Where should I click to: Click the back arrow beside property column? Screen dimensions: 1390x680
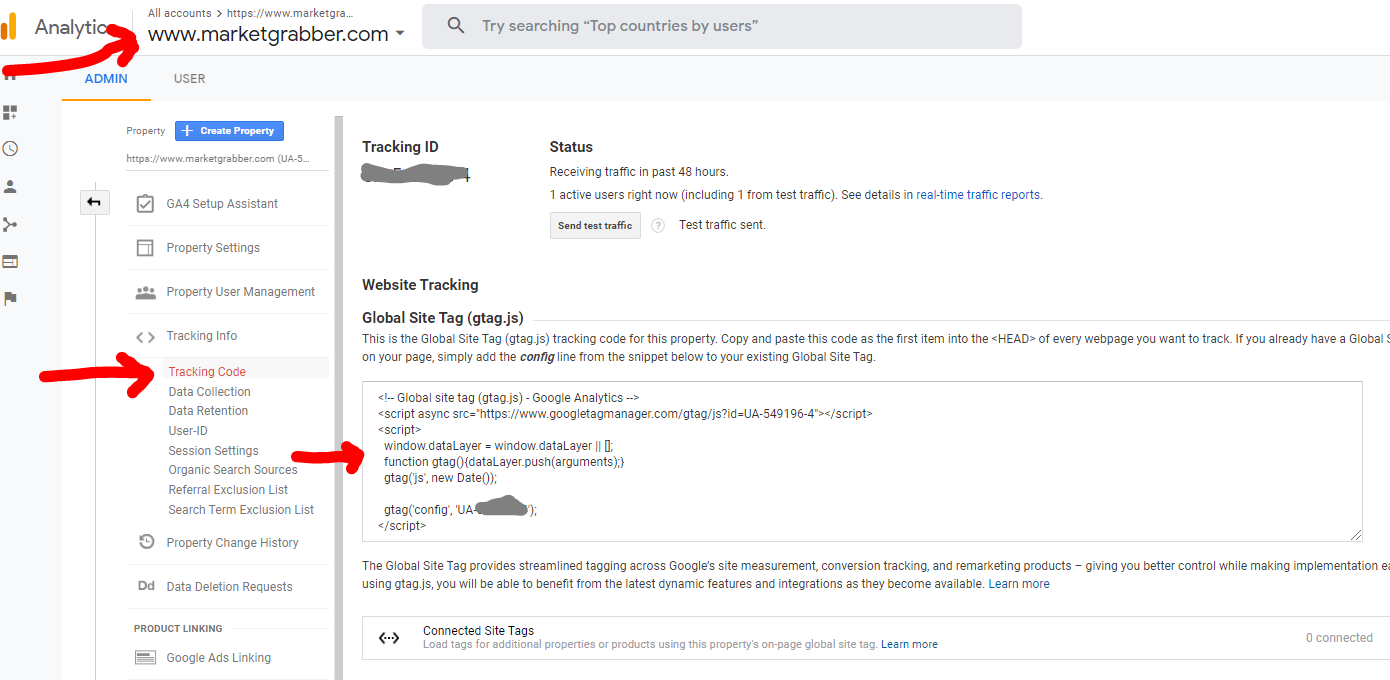94,203
